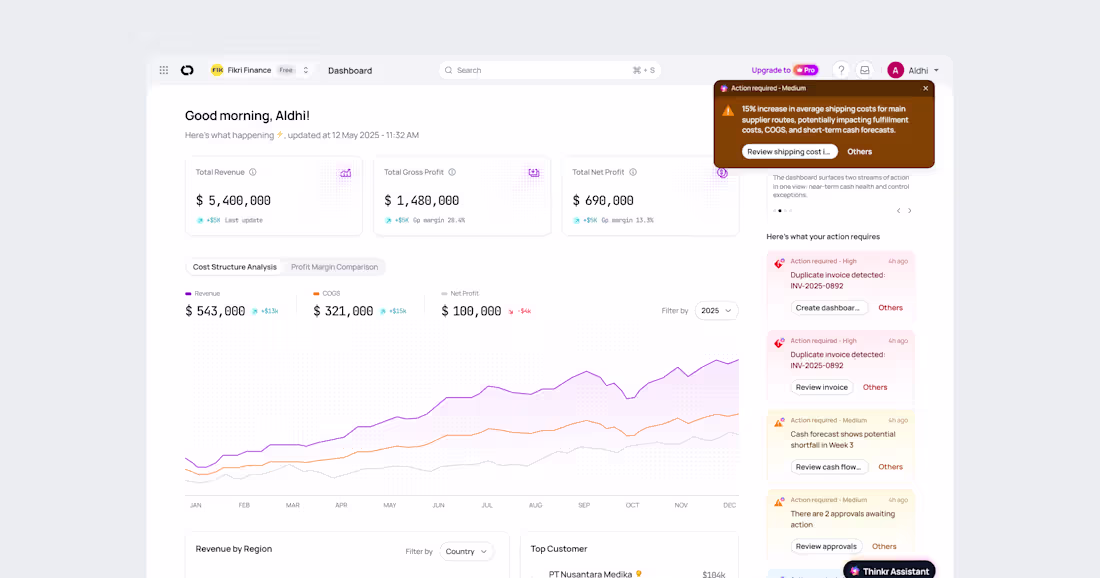Click the app logo next to apps grid
Image resolution: width=1100 pixels, height=578 pixels.
click(x=187, y=70)
